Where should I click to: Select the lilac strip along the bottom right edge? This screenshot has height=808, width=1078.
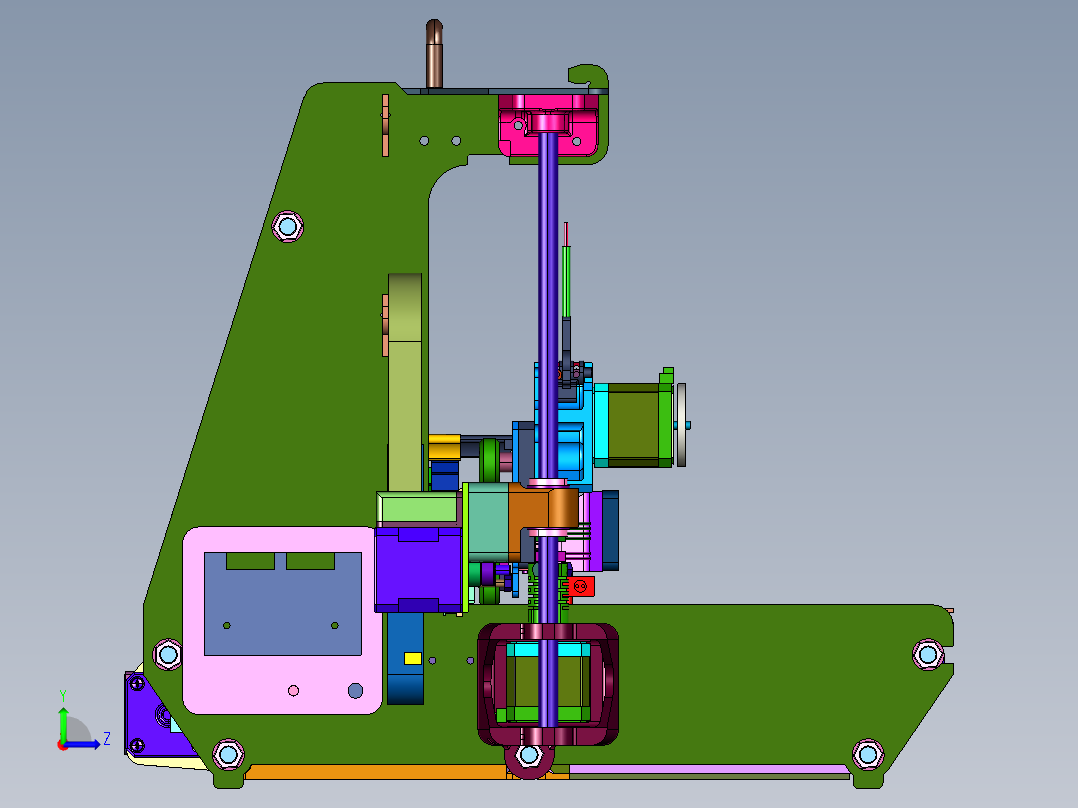pyautogui.click(x=708, y=769)
